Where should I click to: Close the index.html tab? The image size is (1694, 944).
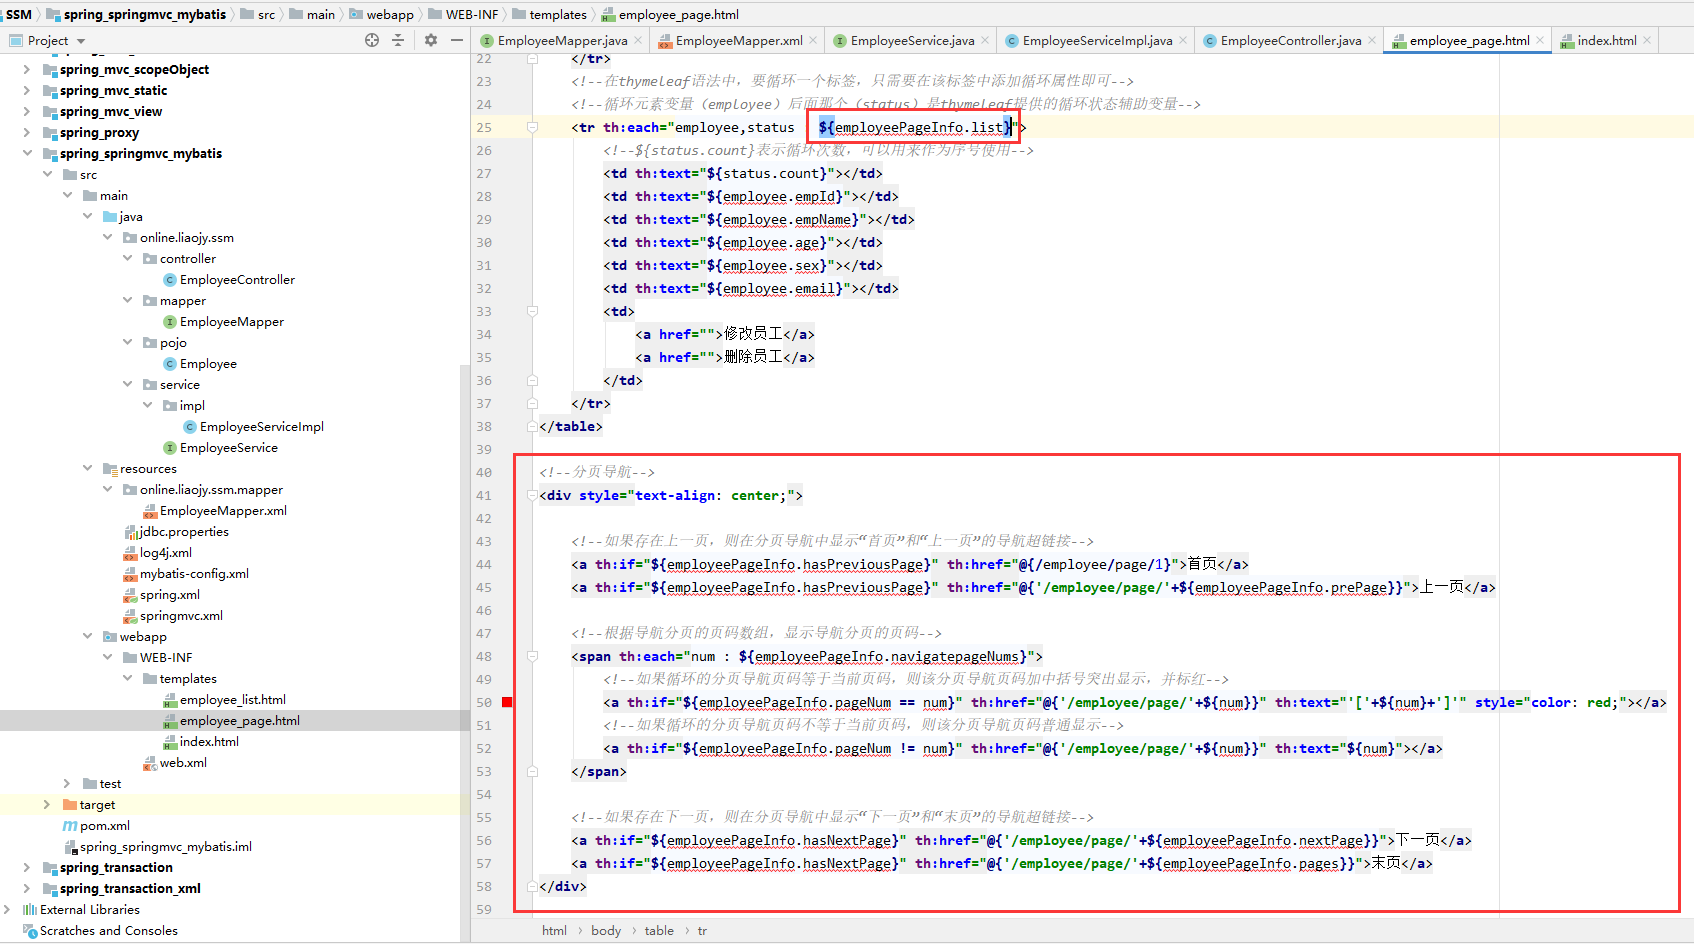coord(1647,40)
